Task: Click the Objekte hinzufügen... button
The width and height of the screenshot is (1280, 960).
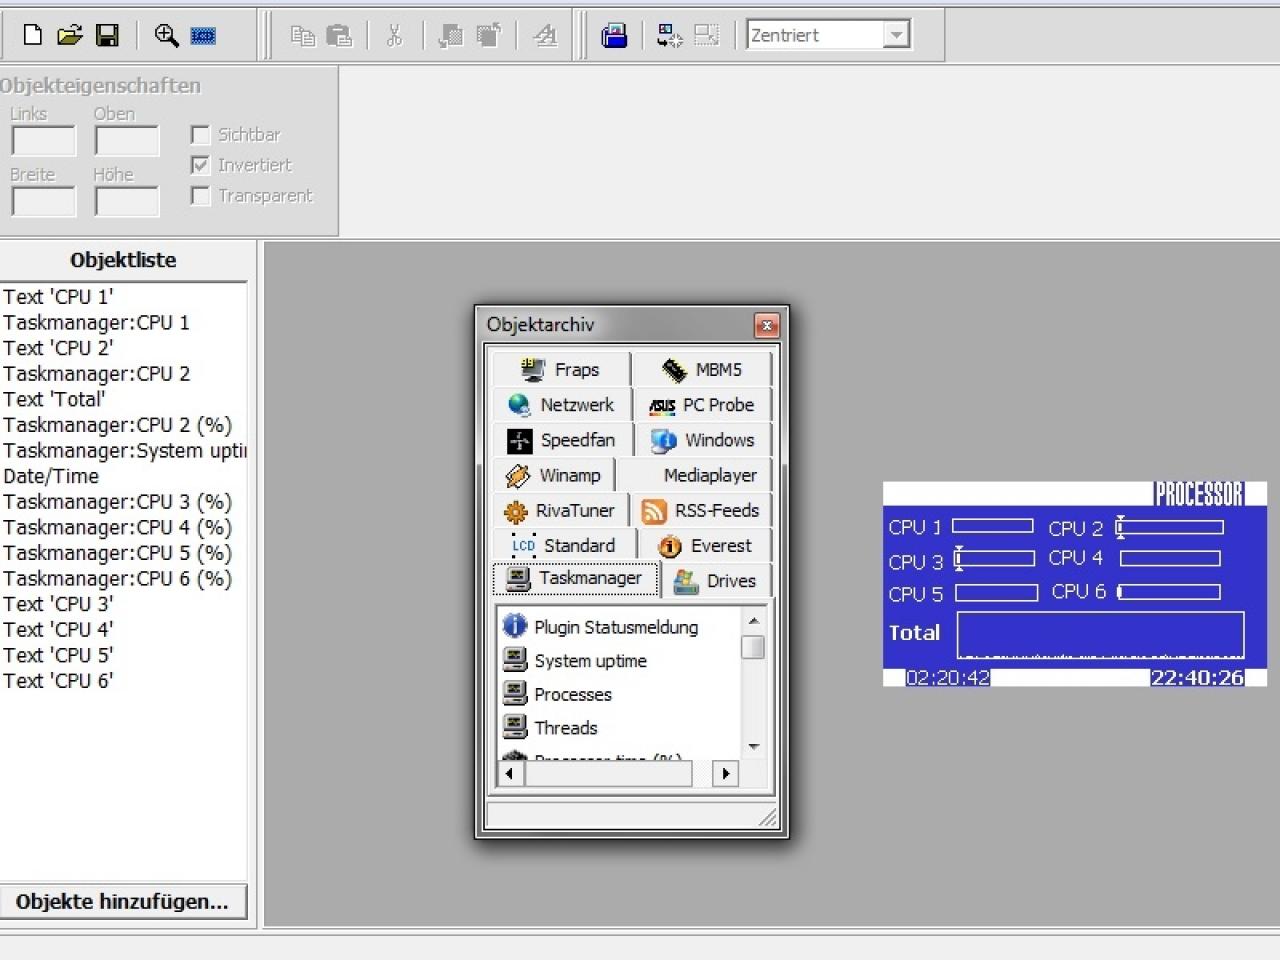Action: [x=122, y=902]
